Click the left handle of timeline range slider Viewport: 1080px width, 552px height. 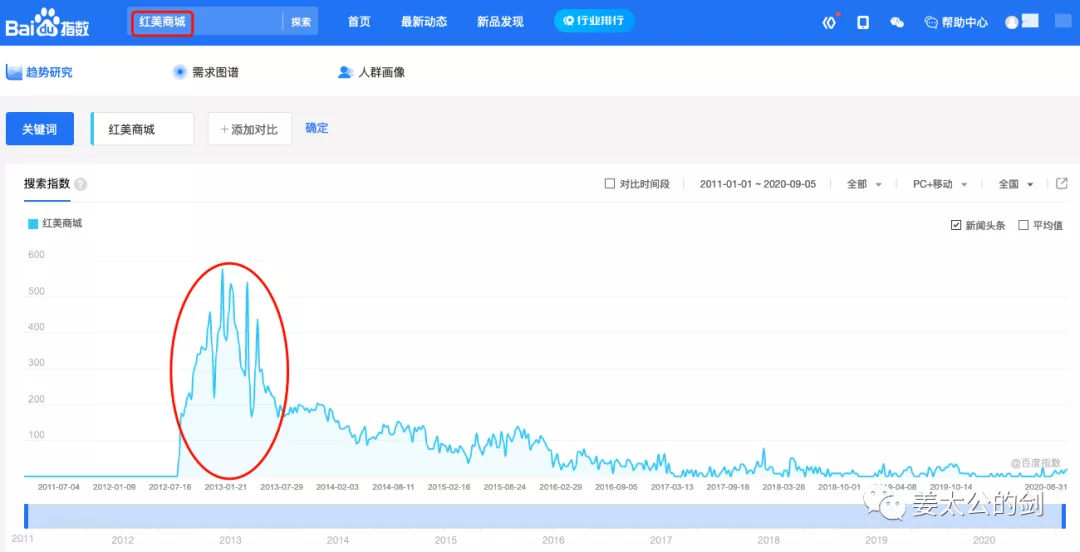[x=26, y=516]
